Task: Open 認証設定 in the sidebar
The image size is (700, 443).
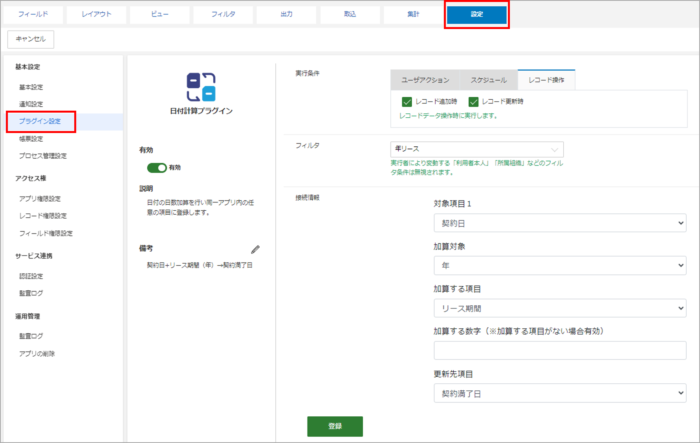Action: [x=31, y=276]
